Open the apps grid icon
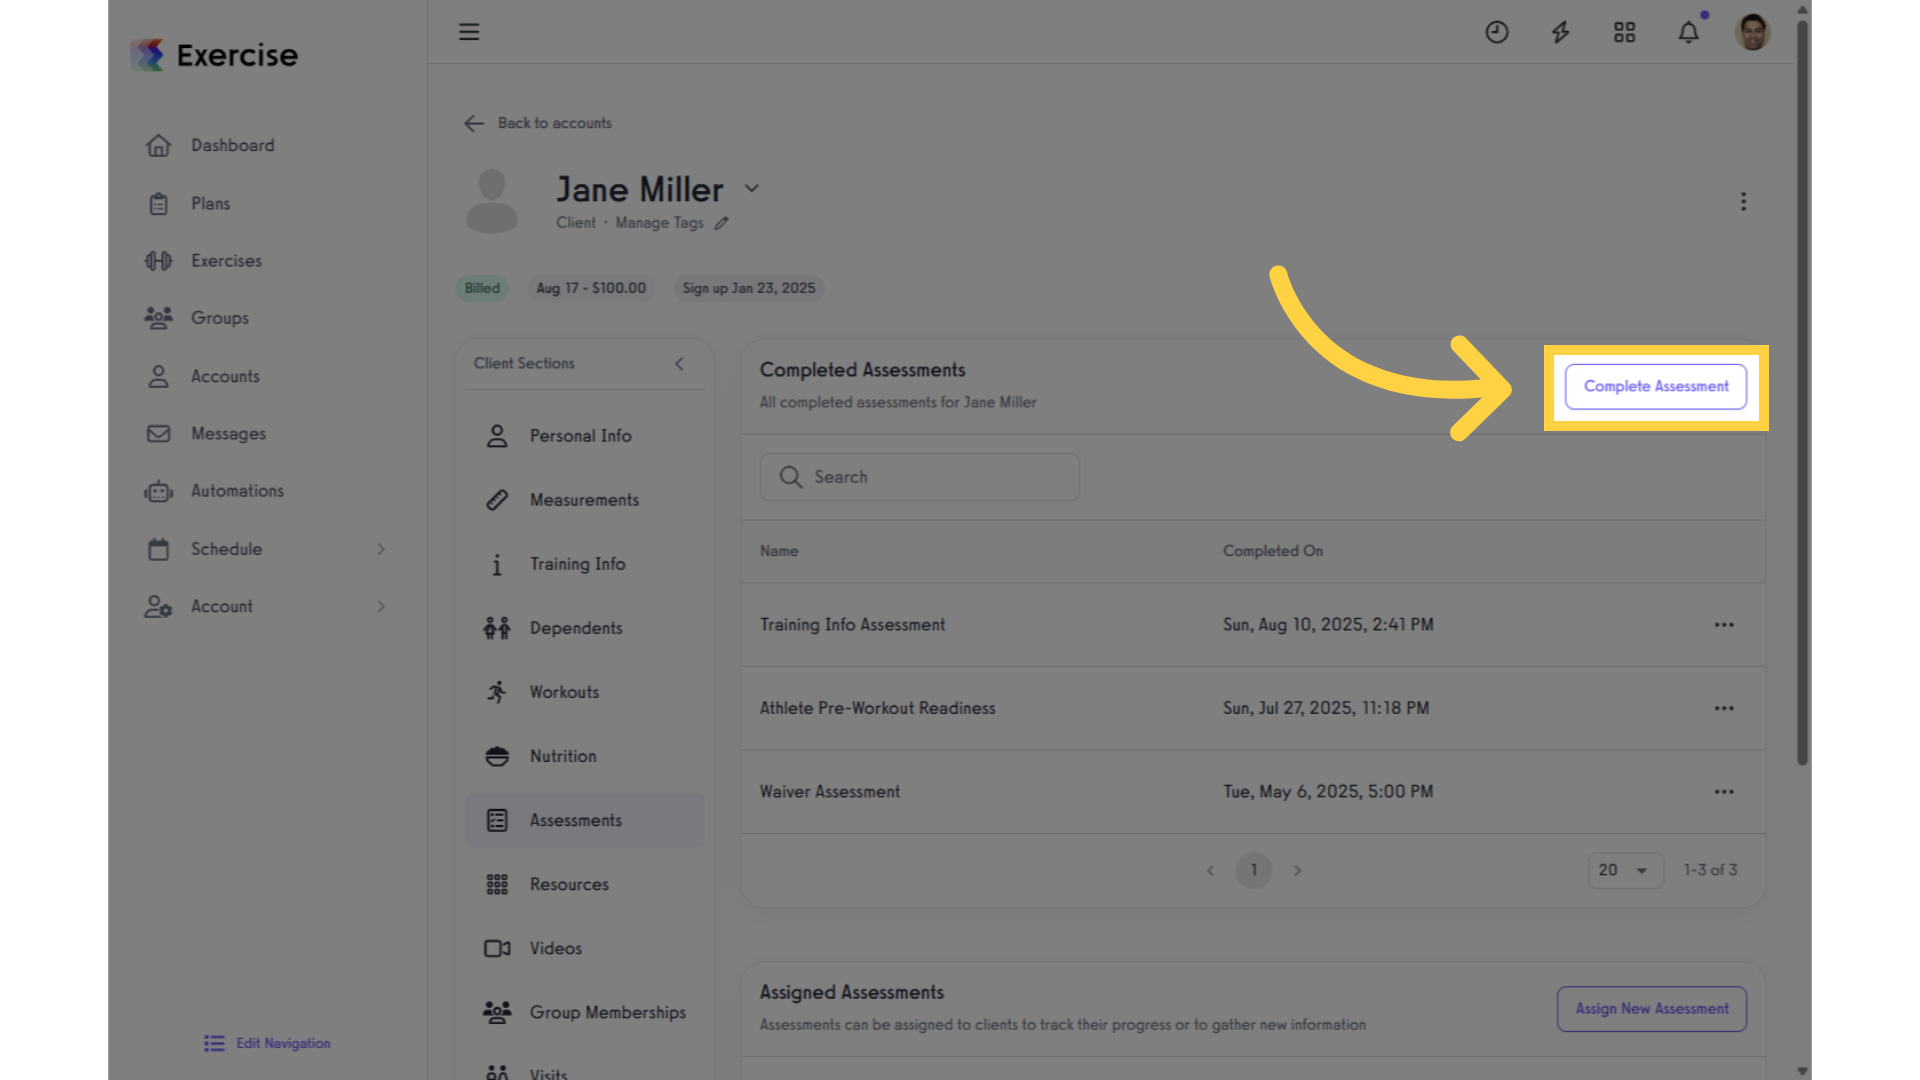 tap(1624, 32)
